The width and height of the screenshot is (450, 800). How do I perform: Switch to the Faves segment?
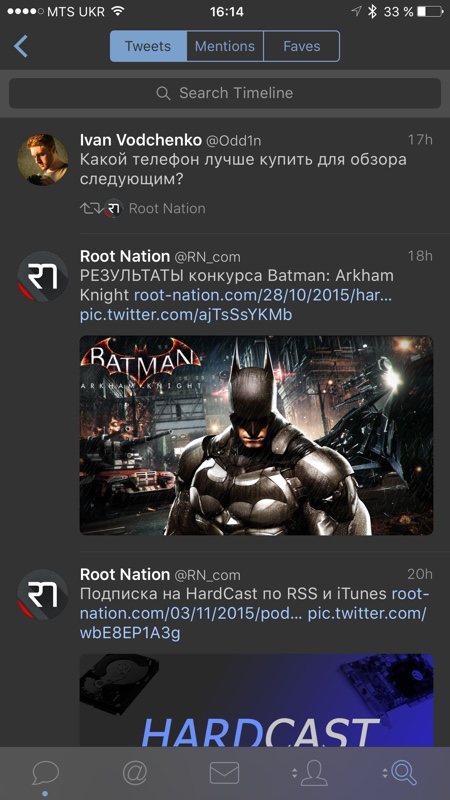tap(302, 46)
